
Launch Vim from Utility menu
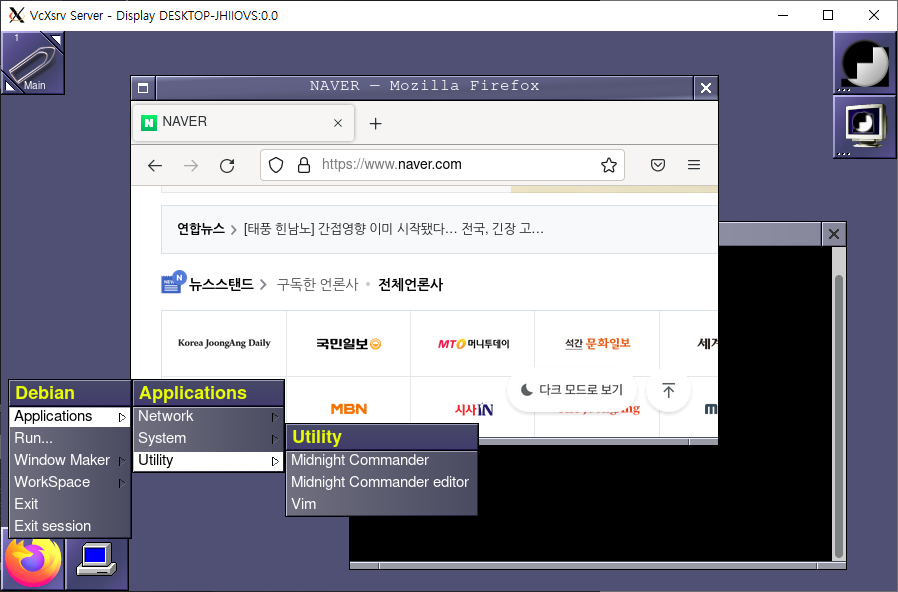[381, 504]
